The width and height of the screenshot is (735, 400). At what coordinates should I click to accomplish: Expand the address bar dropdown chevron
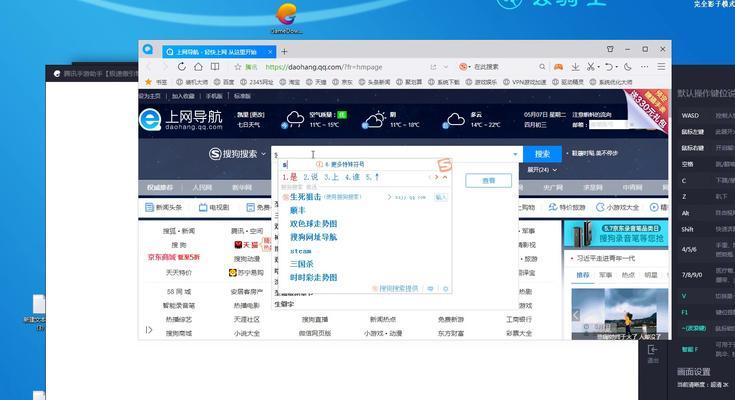(x=446, y=67)
